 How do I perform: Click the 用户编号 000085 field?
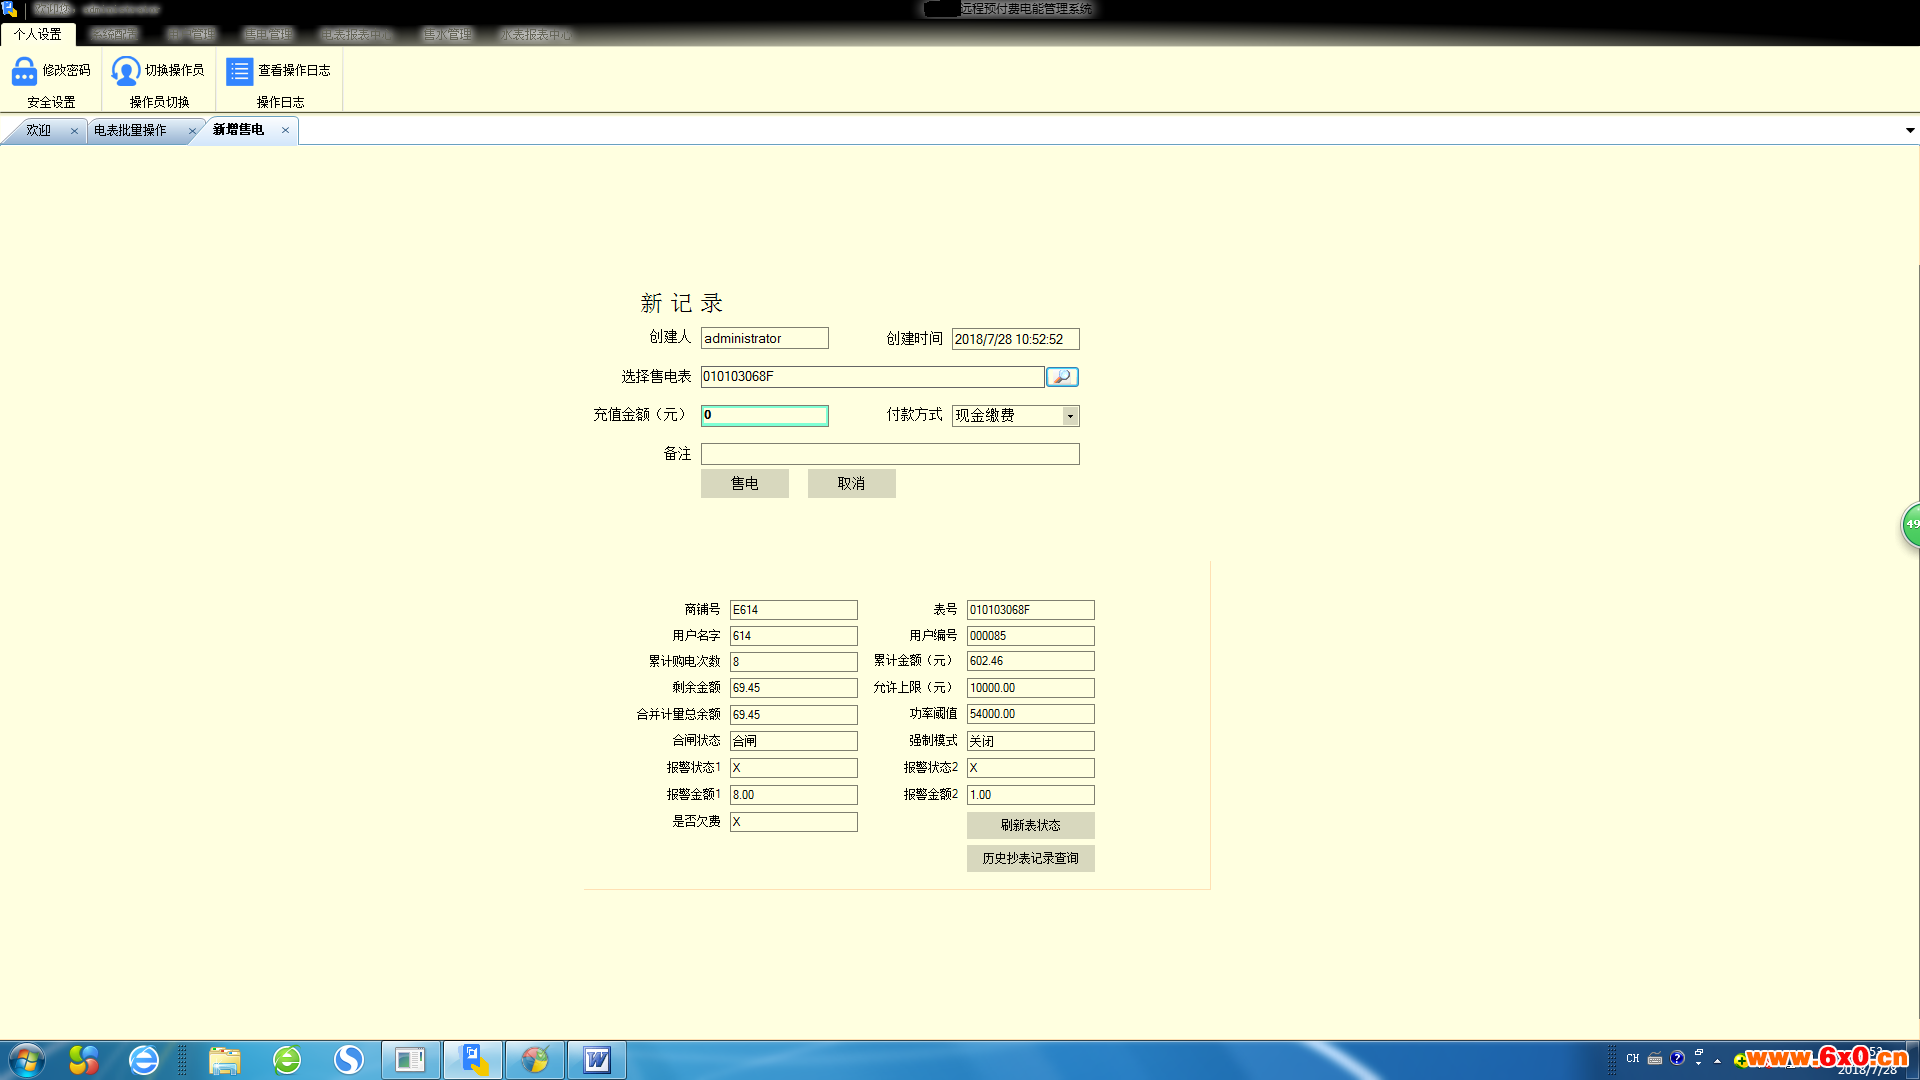[x=1031, y=636]
